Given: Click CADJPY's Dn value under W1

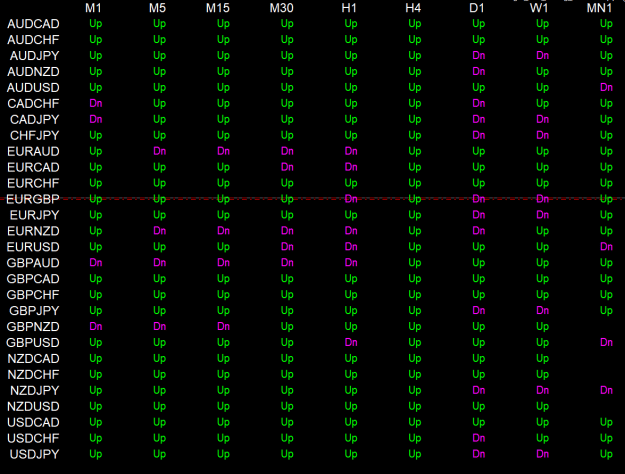Looking at the screenshot, I should (x=542, y=119).
